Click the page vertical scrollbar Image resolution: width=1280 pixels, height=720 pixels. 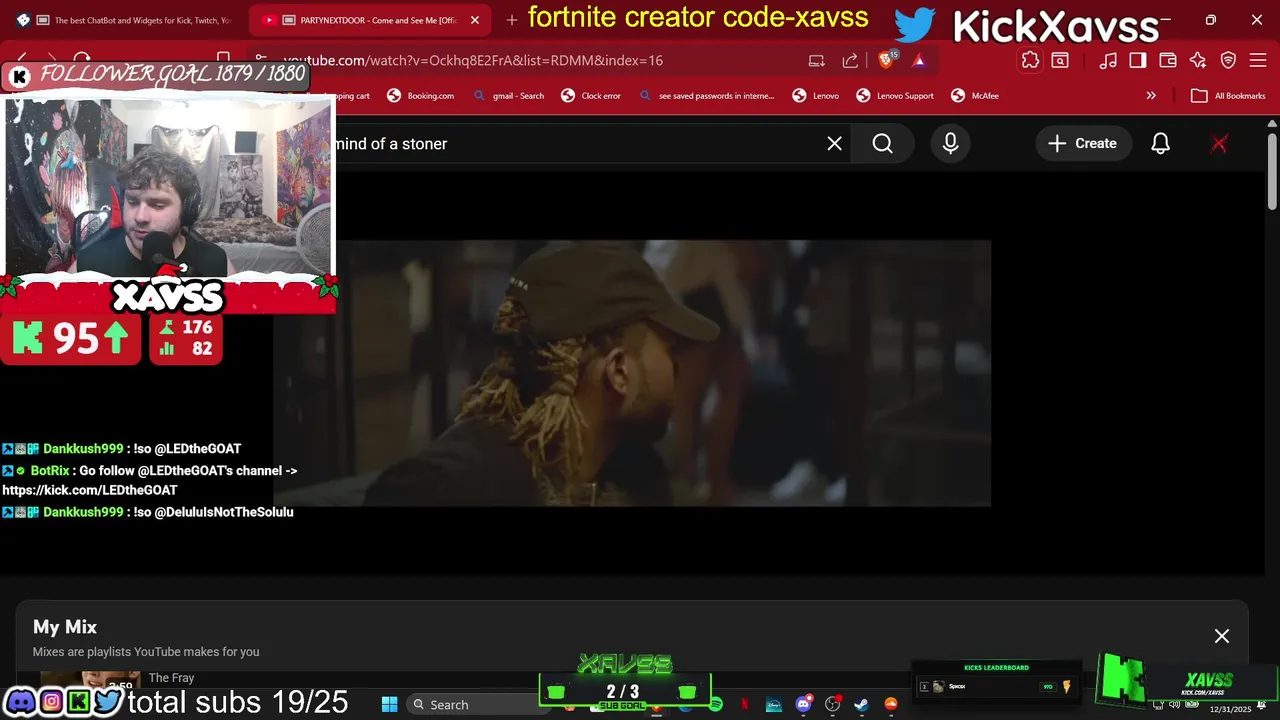coord(1272,170)
